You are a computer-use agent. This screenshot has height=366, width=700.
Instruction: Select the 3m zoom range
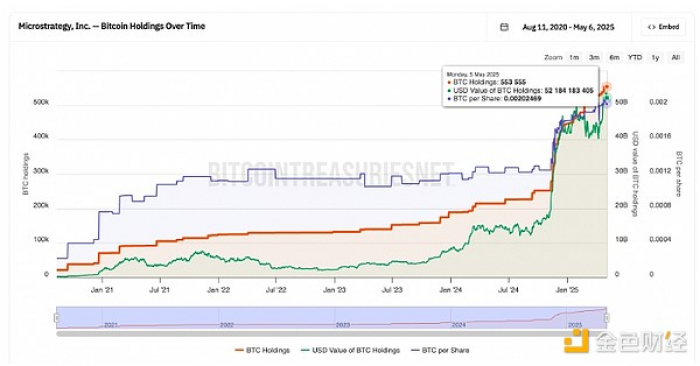594,58
